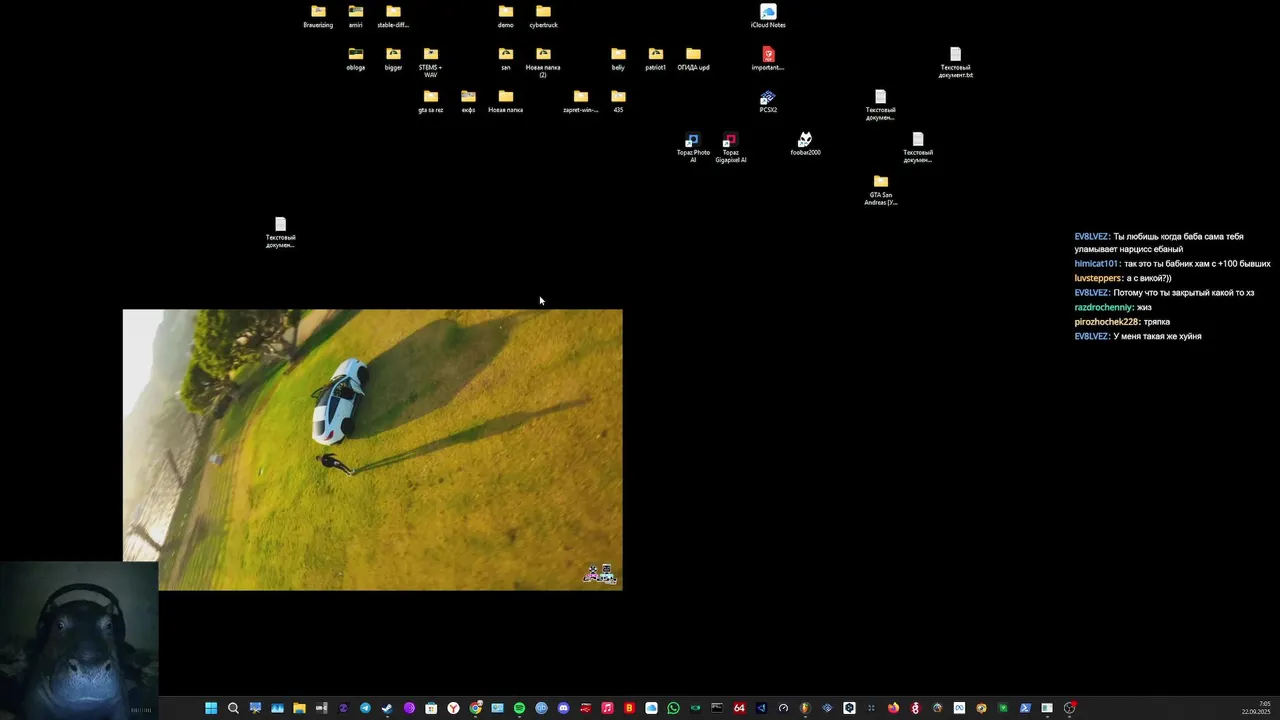1280x720 pixels.
Task: Open the taskbar clock and date
Action: tap(1257, 708)
